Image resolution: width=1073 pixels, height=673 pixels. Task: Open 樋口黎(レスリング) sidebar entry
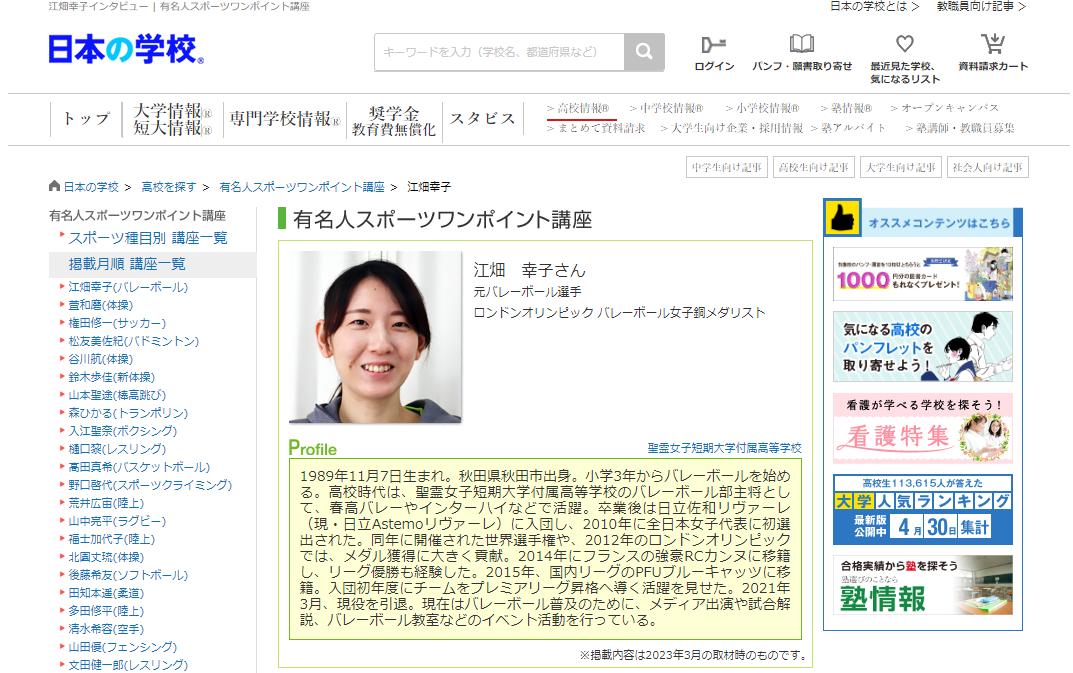[x=117, y=449]
